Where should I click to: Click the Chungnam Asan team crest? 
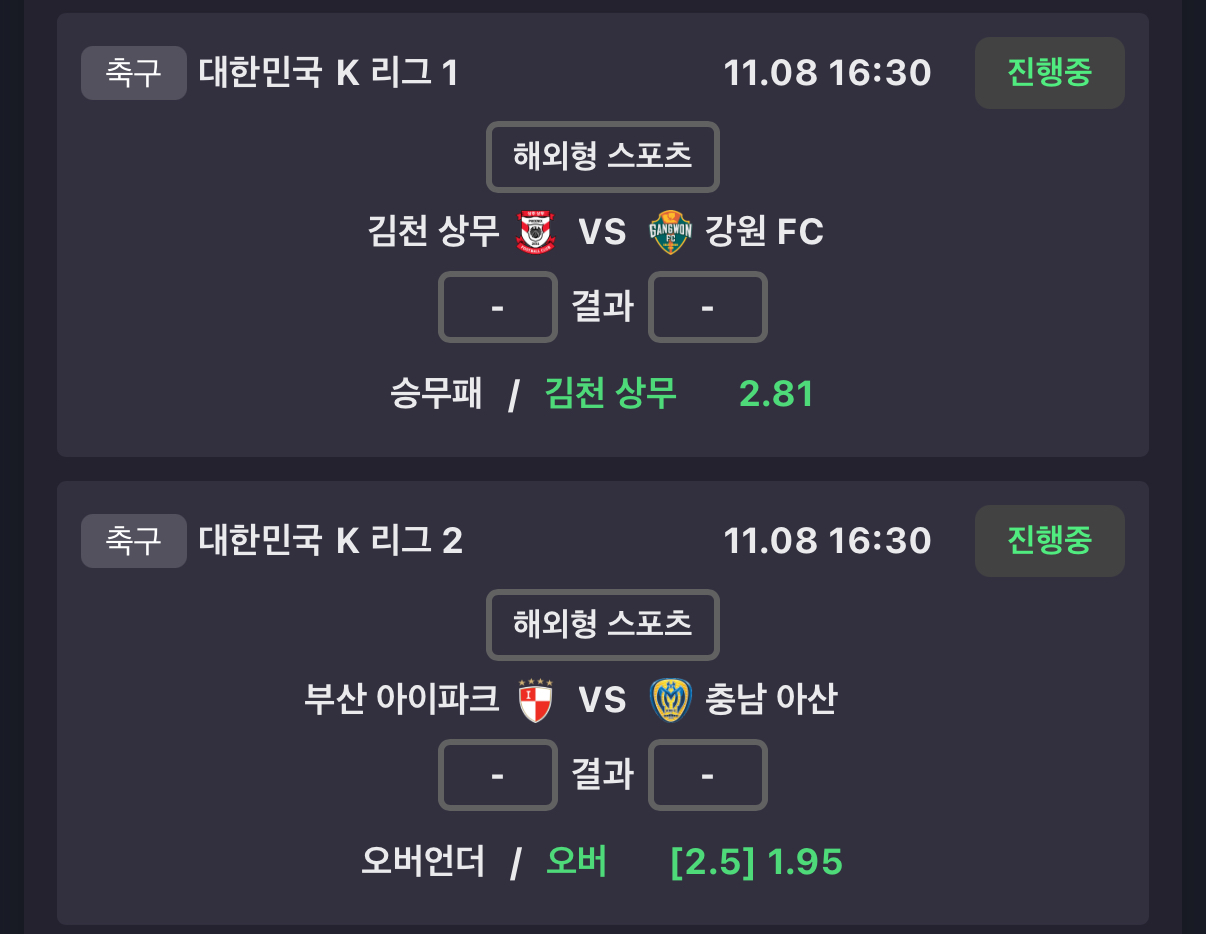click(670, 700)
